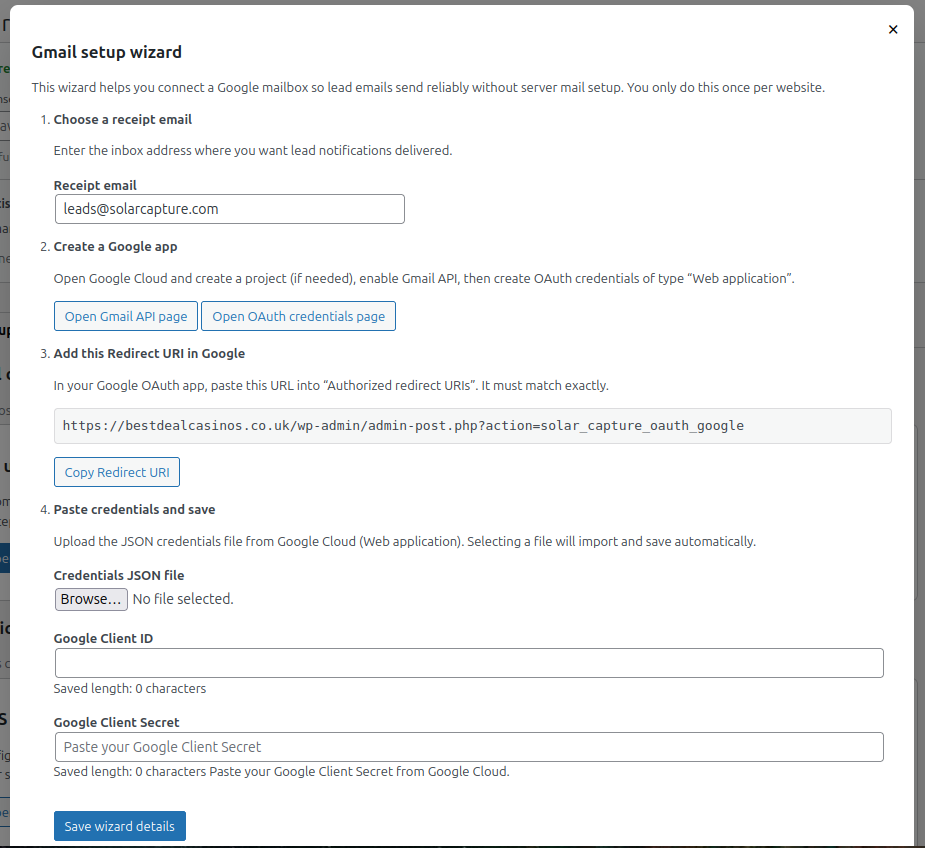Click the 'Google Client Secret' label

117,723
